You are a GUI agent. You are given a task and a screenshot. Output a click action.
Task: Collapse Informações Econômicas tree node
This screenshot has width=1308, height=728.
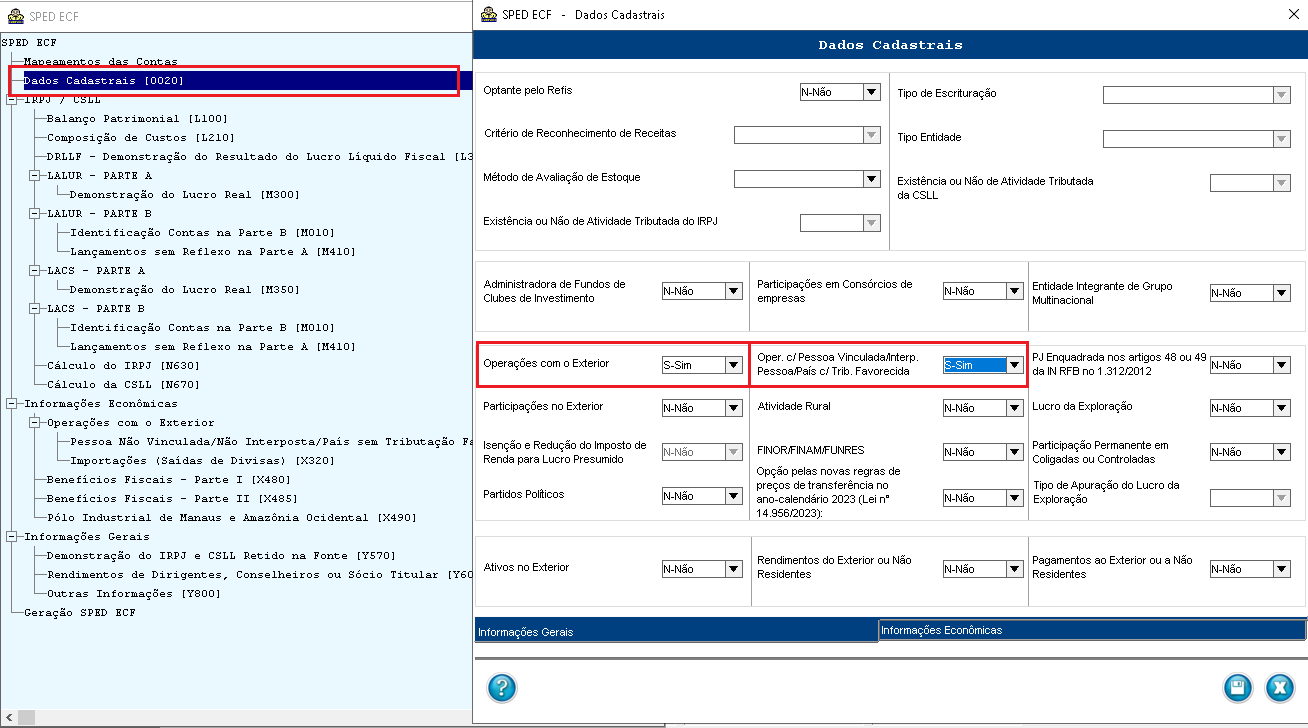point(11,403)
